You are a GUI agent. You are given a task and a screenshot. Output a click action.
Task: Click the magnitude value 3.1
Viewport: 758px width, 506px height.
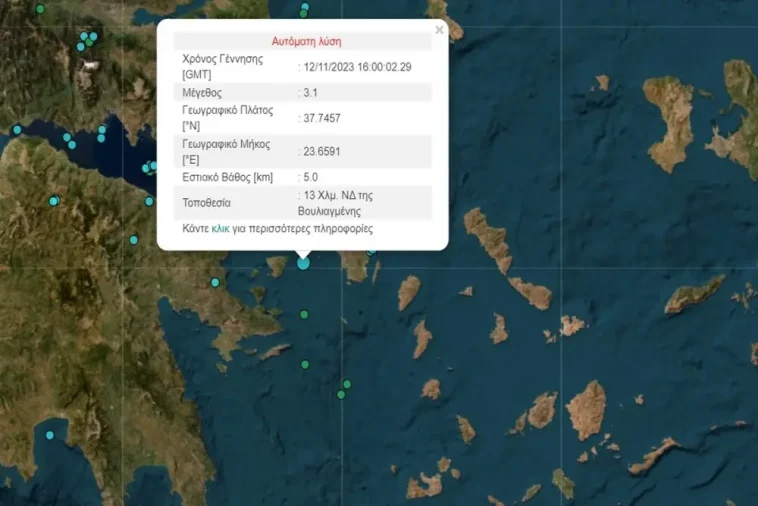pyautogui.click(x=310, y=92)
